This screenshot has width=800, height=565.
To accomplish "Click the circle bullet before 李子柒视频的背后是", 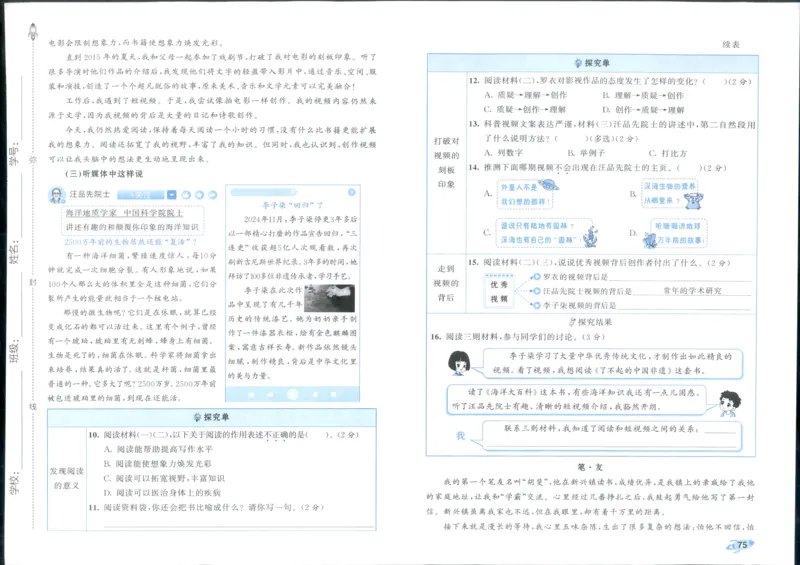I will (536, 305).
